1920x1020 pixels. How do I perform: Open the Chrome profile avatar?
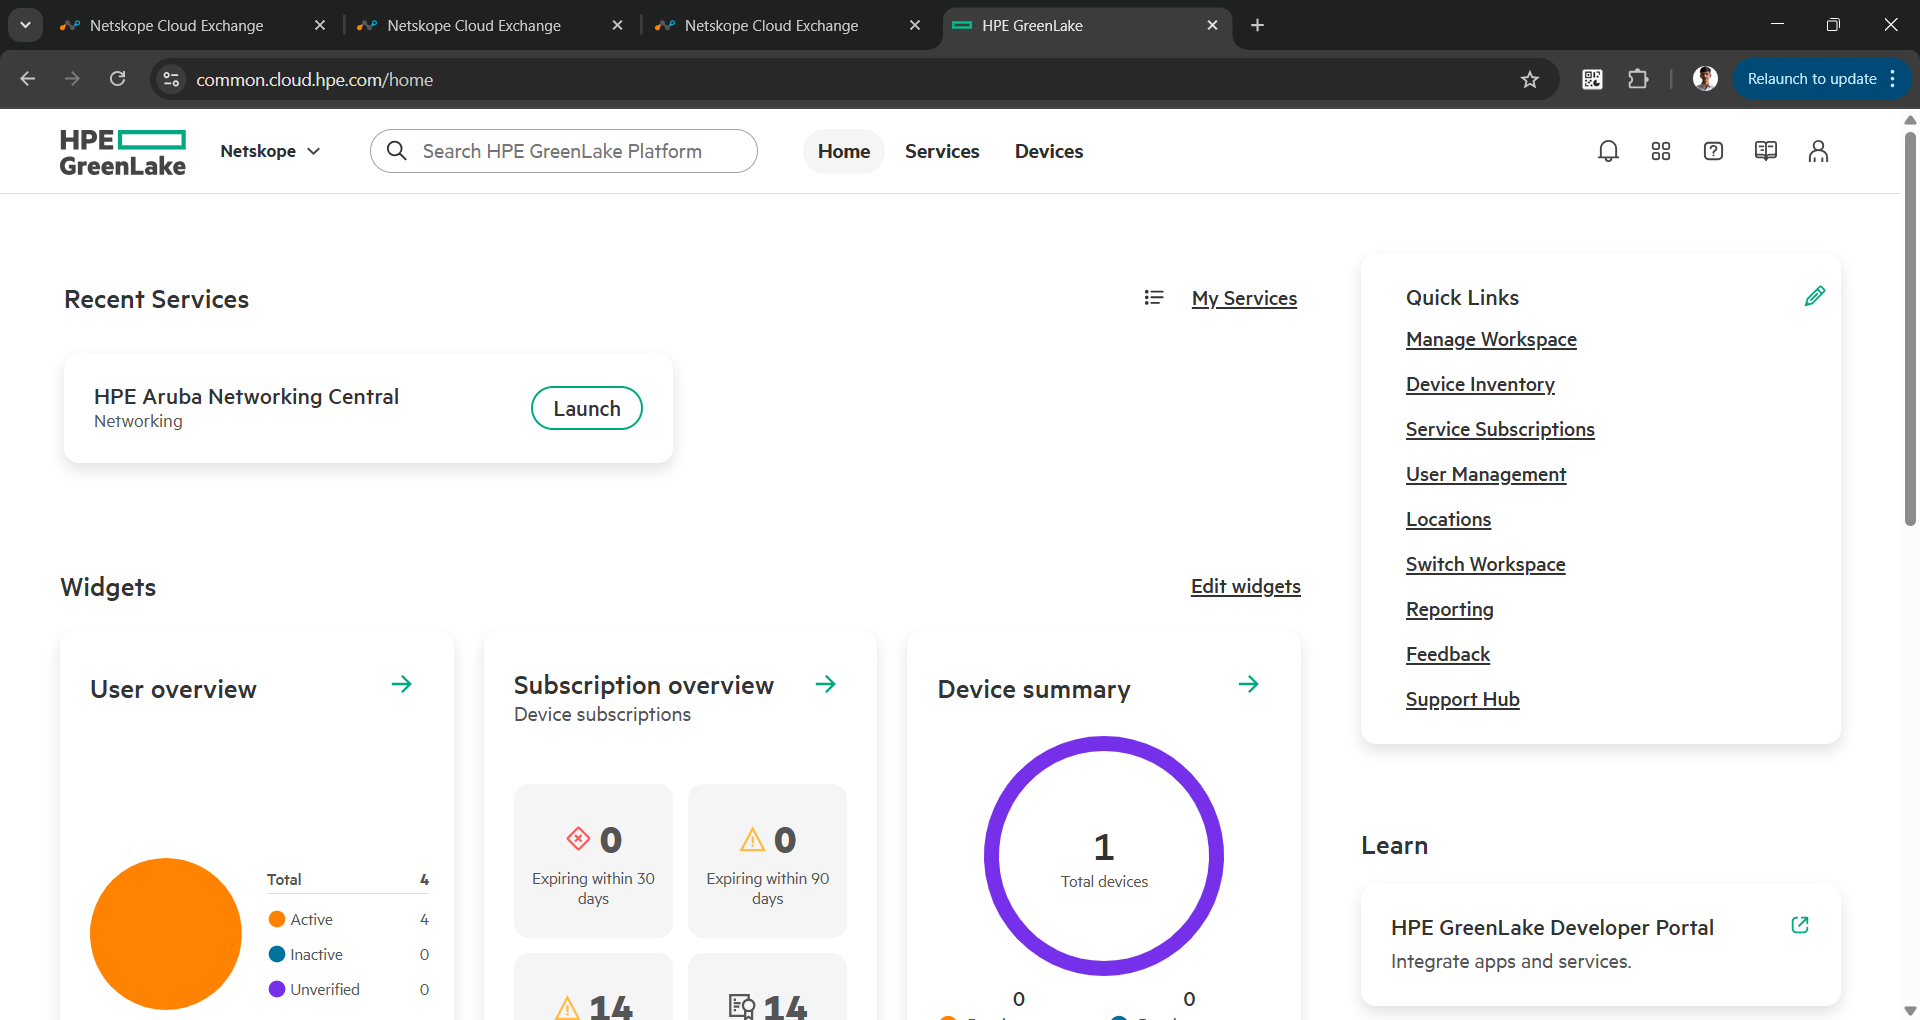1705,79
